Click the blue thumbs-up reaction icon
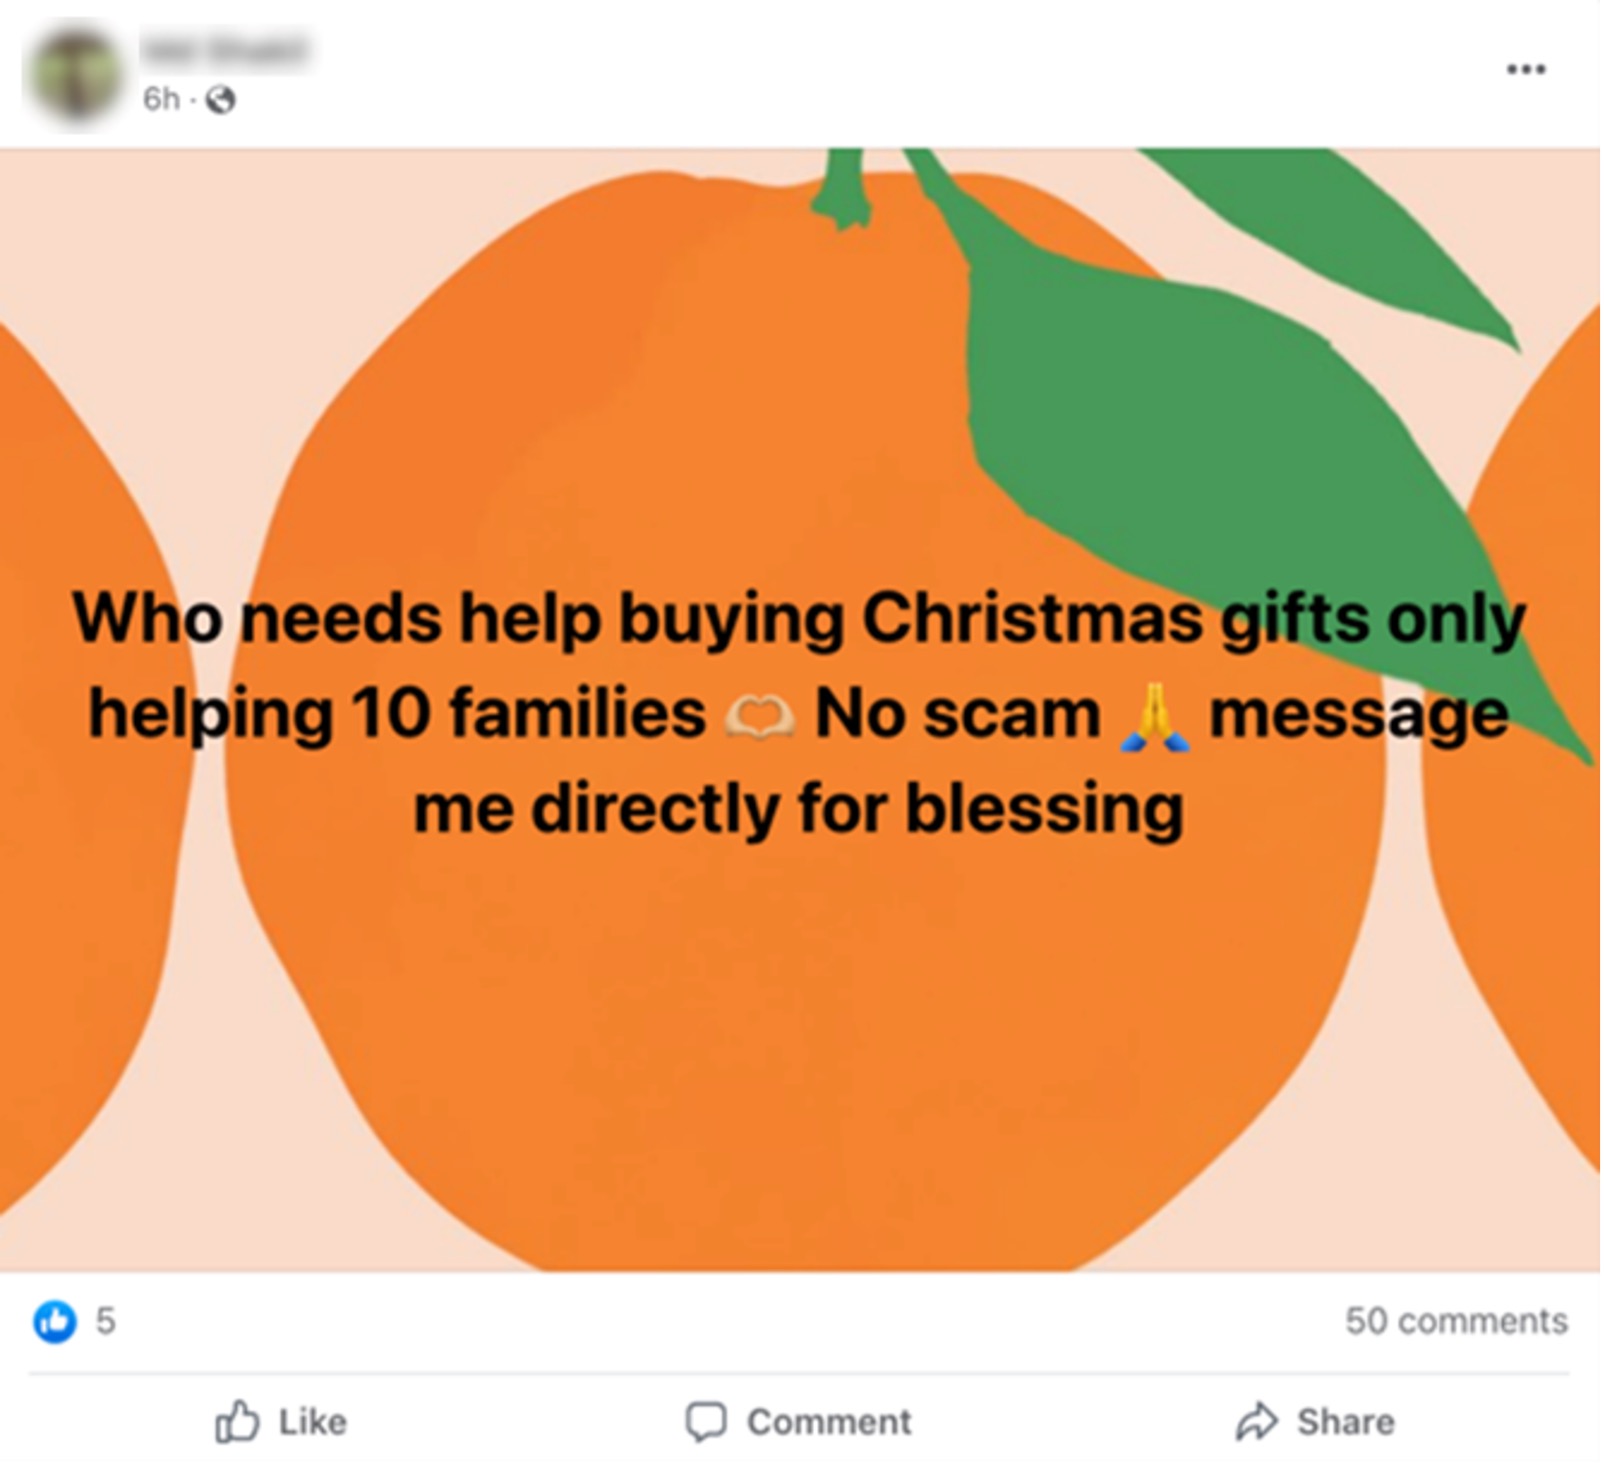Viewport: 1604px width, 1466px height. pyautogui.click(x=54, y=1320)
